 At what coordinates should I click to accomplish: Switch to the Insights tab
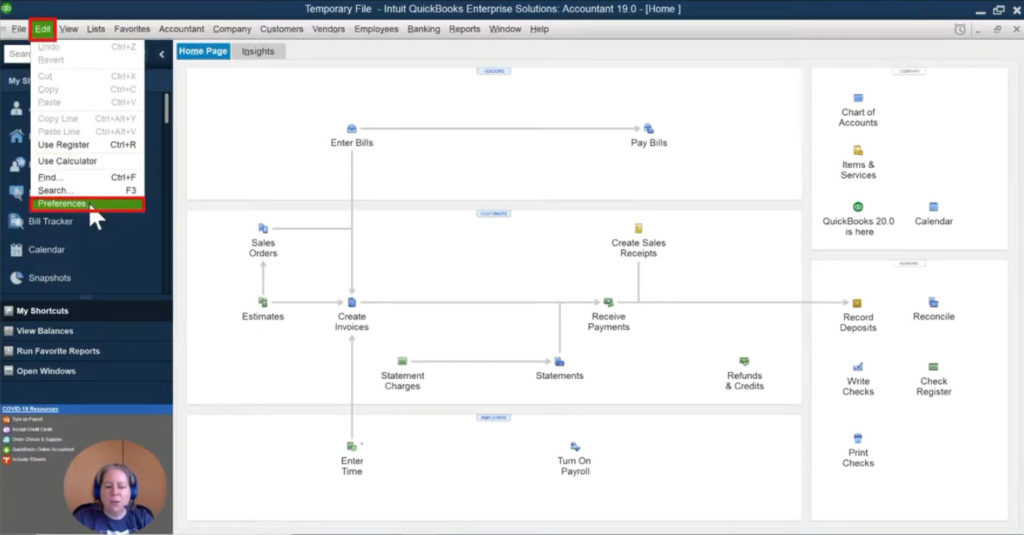(x=257, y=51)
